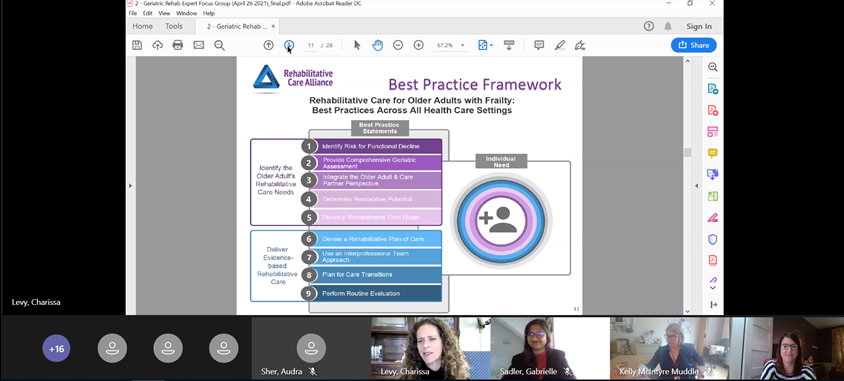This screenshot has height=381, width=844.
Task: Click the vertical scrollbar down arrow
Action: tap(687, 311)
